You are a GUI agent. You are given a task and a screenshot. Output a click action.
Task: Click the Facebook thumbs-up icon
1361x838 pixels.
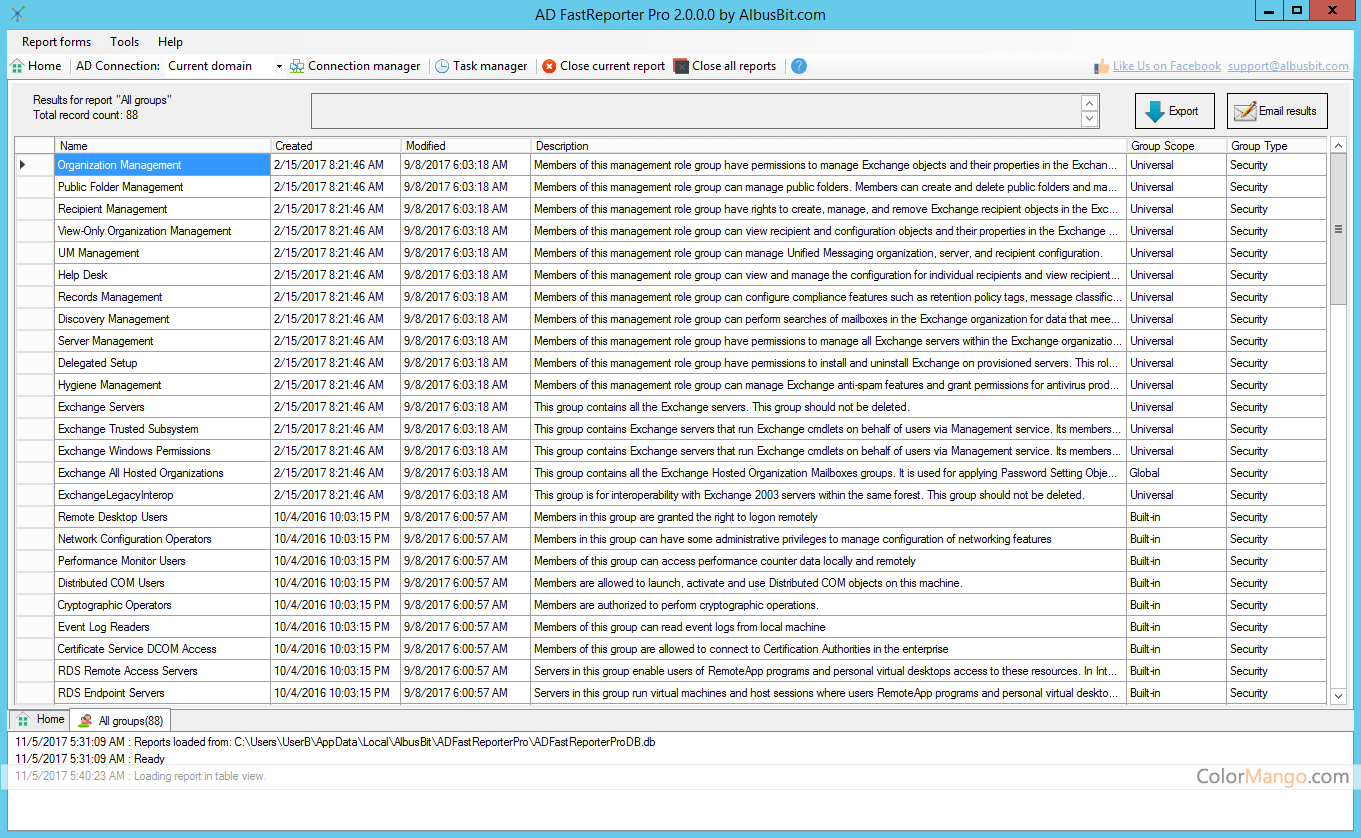pyautogui.click(x=1102, y=66)
